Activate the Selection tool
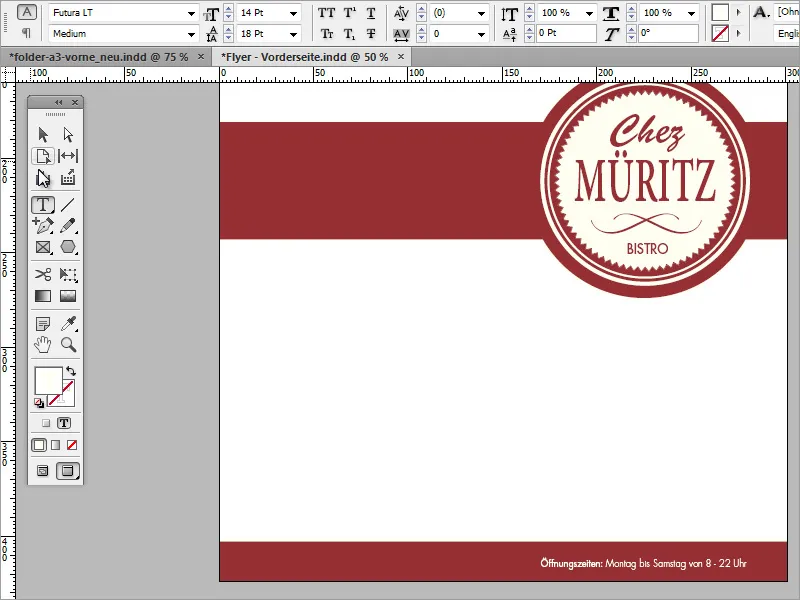 pos(43,133)
